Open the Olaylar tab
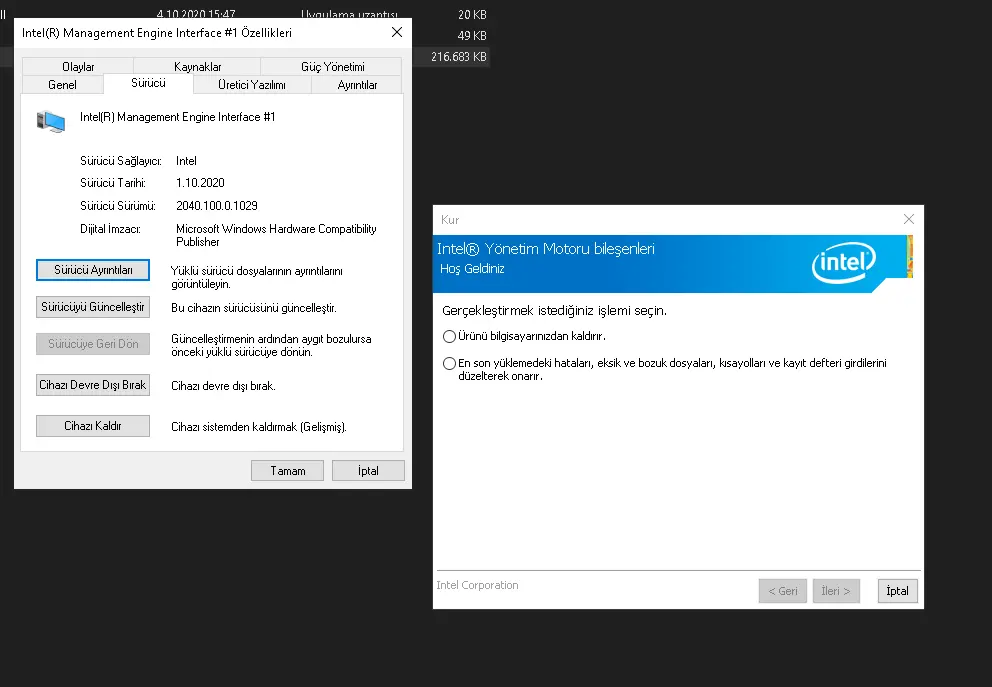The height and width of the screenshot is (687, 992). 78,66
